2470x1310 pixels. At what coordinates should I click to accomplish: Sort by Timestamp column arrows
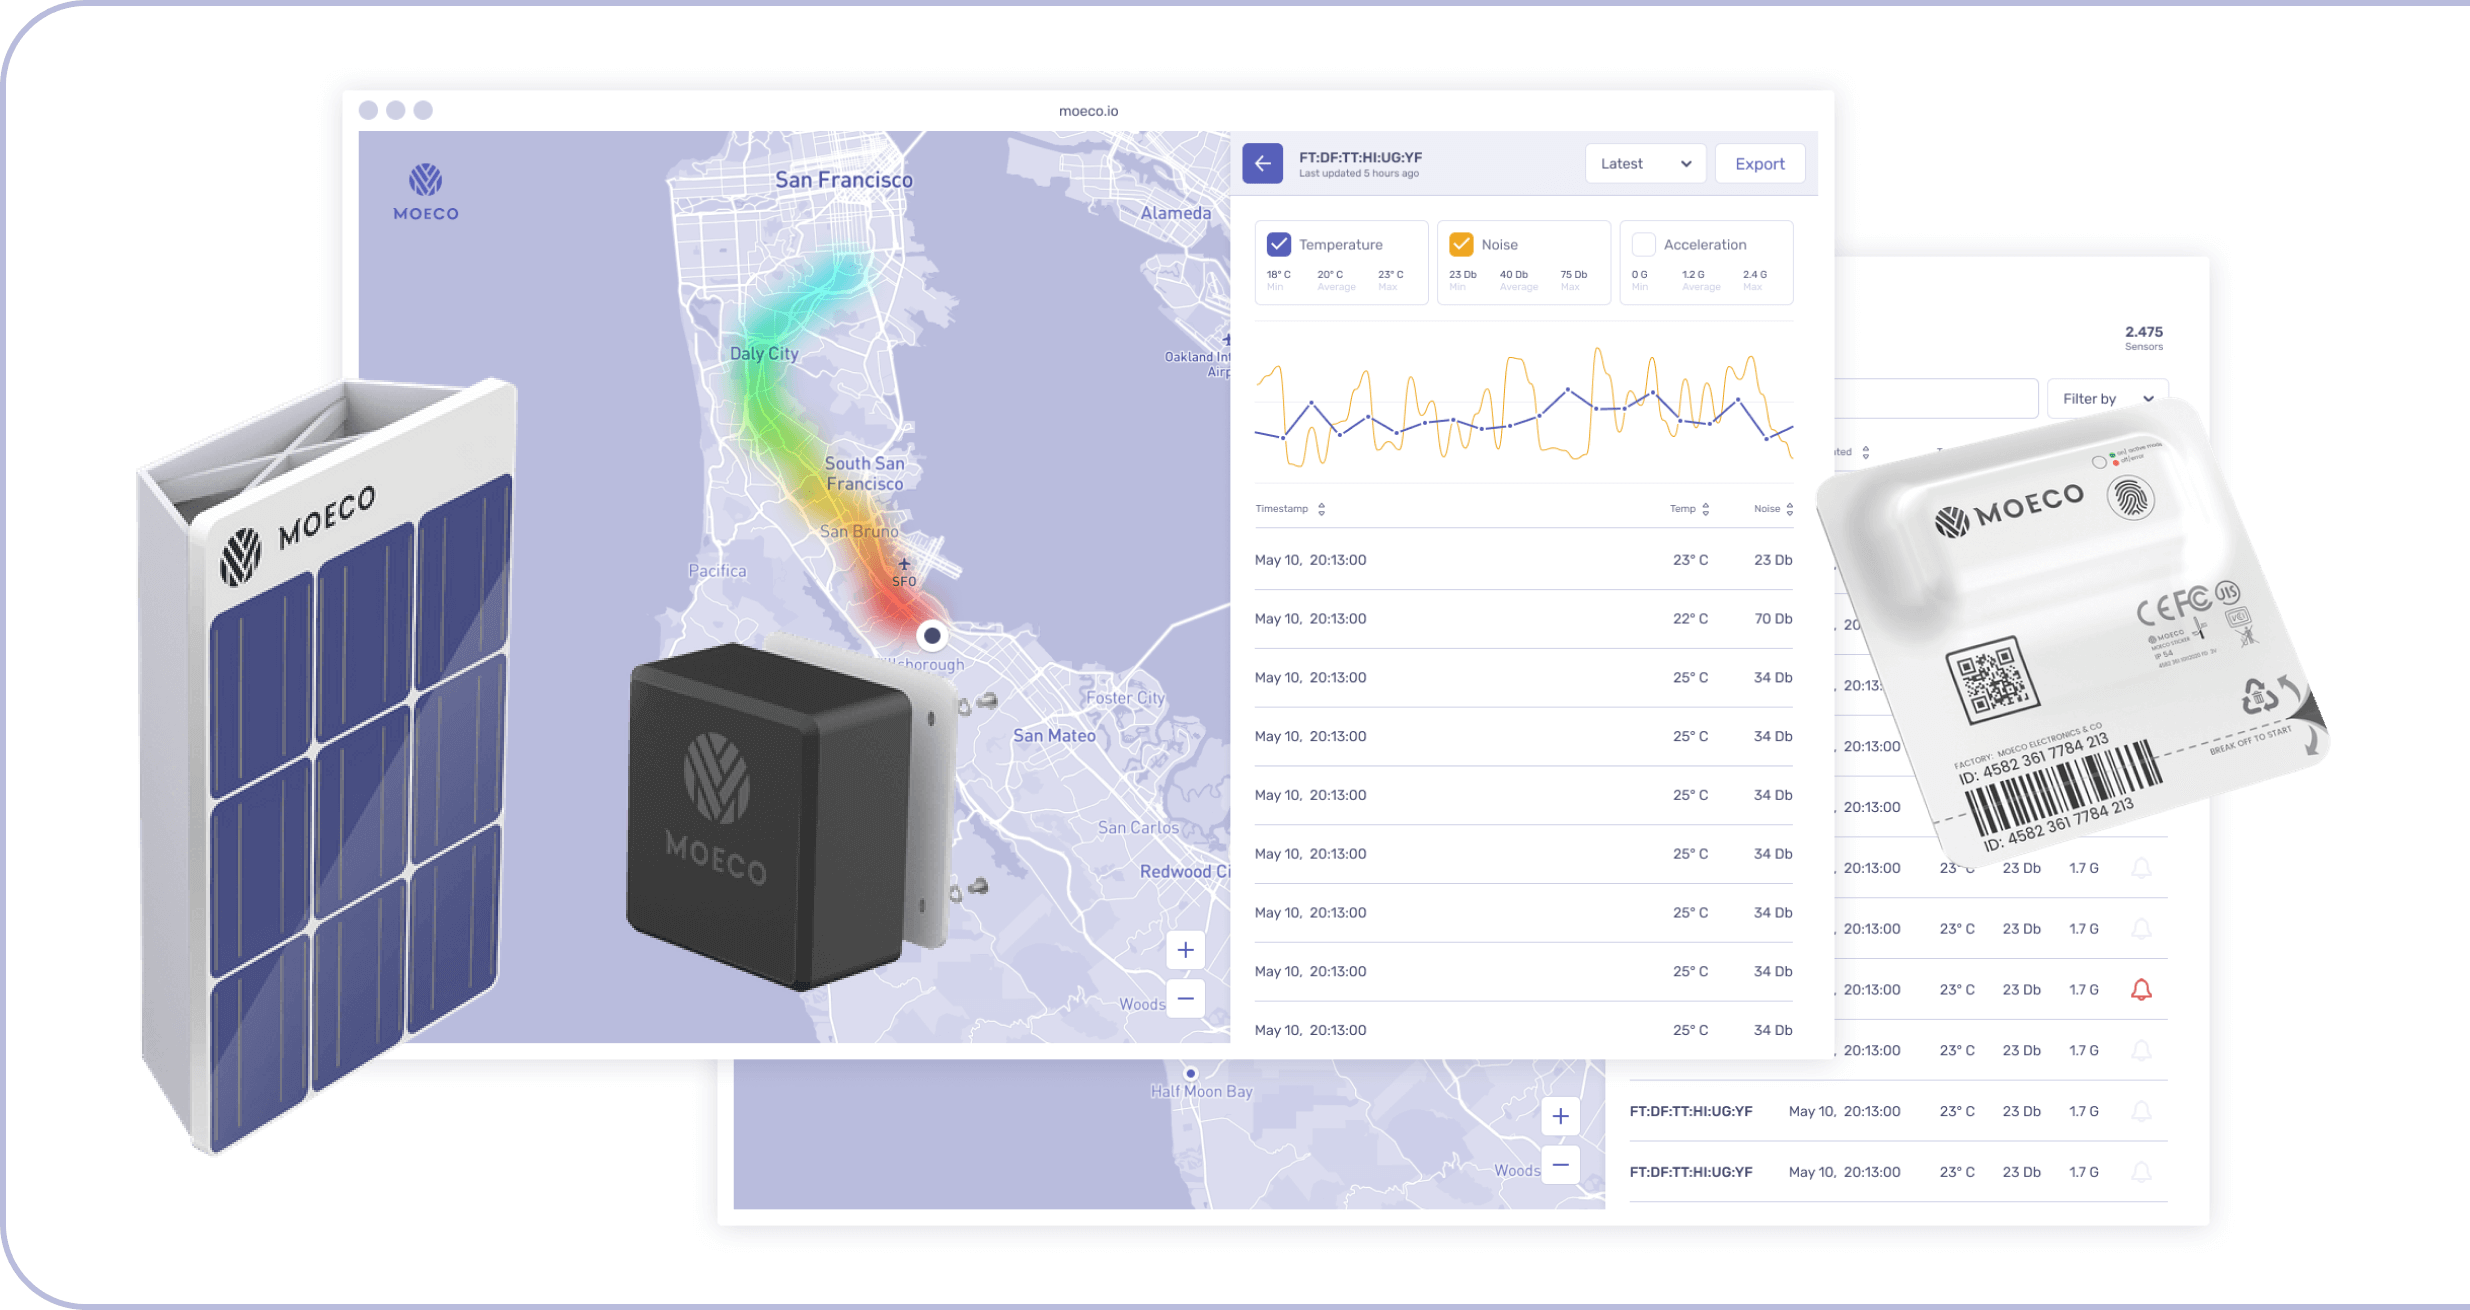tap(1321, 509)
